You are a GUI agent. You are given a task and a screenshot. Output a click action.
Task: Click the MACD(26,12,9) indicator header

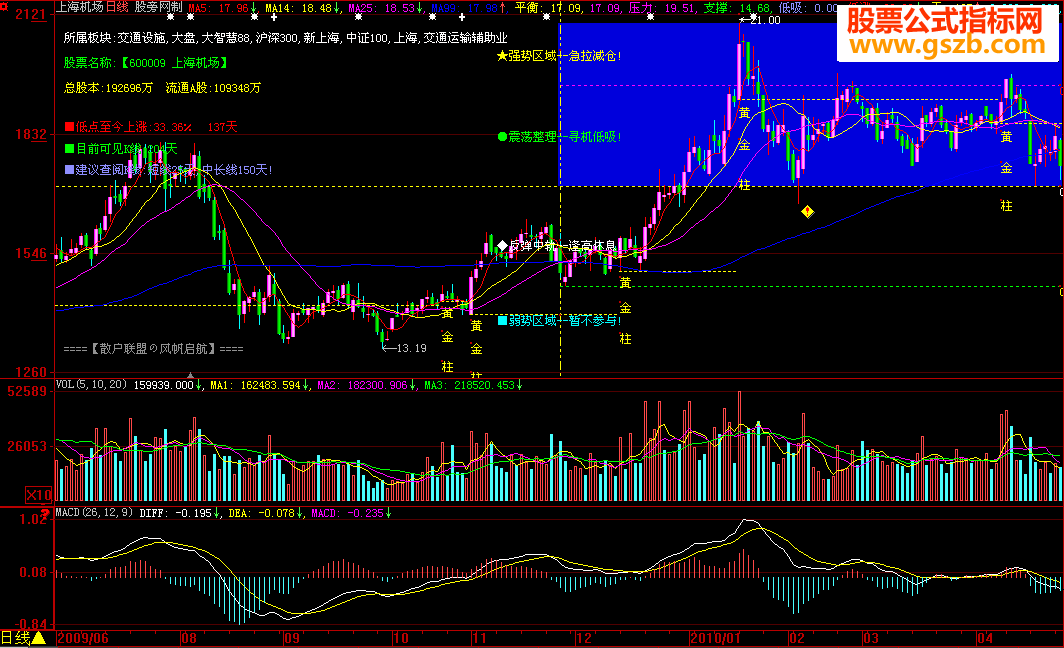pos(94,513)
